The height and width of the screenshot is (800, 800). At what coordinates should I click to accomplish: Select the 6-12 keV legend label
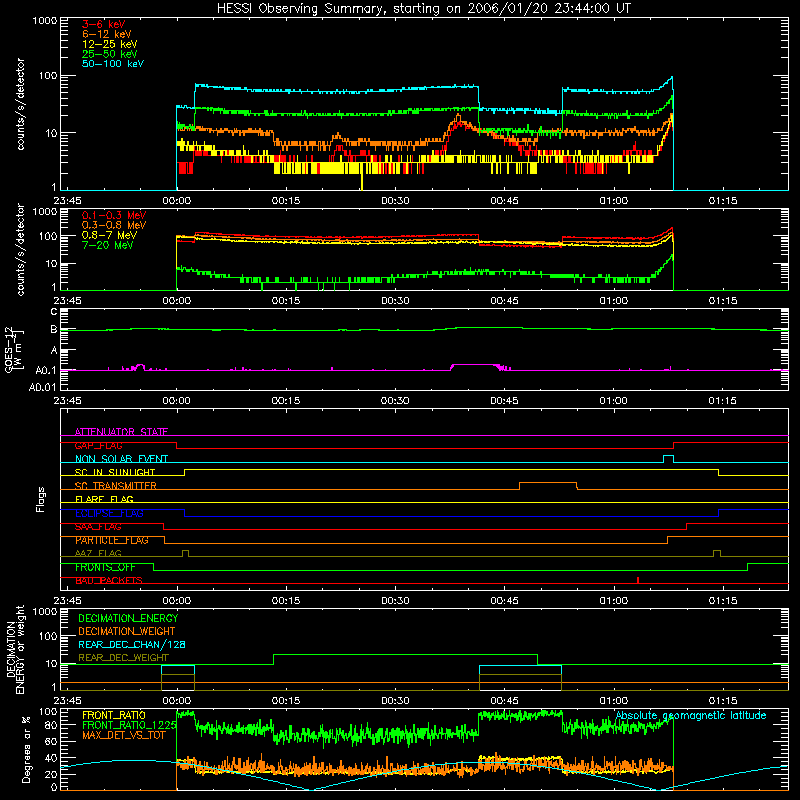106,34
